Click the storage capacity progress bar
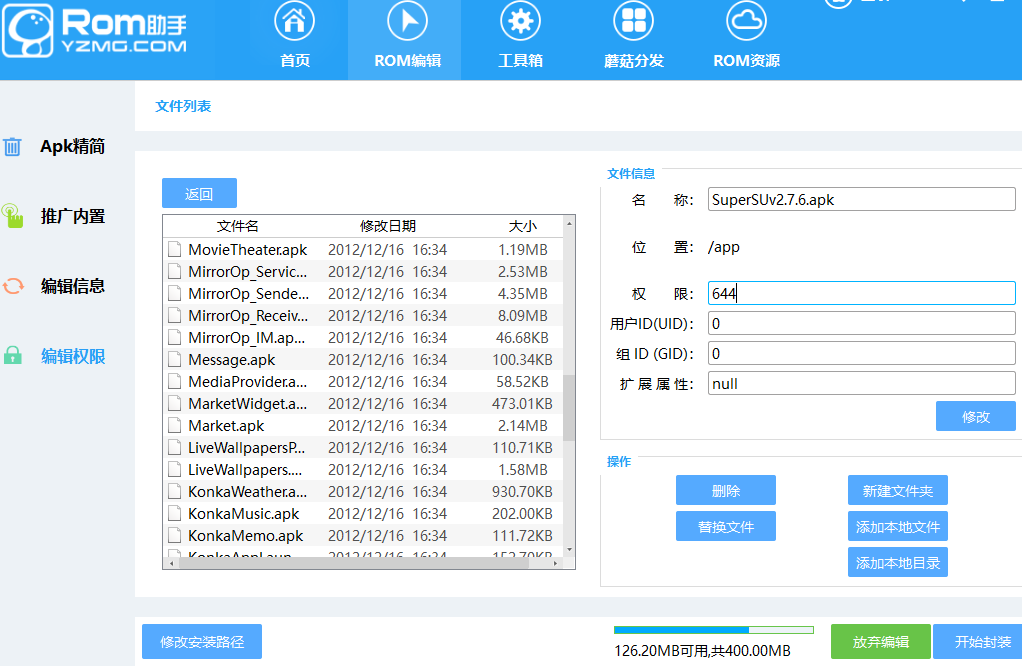 [712, 629]
